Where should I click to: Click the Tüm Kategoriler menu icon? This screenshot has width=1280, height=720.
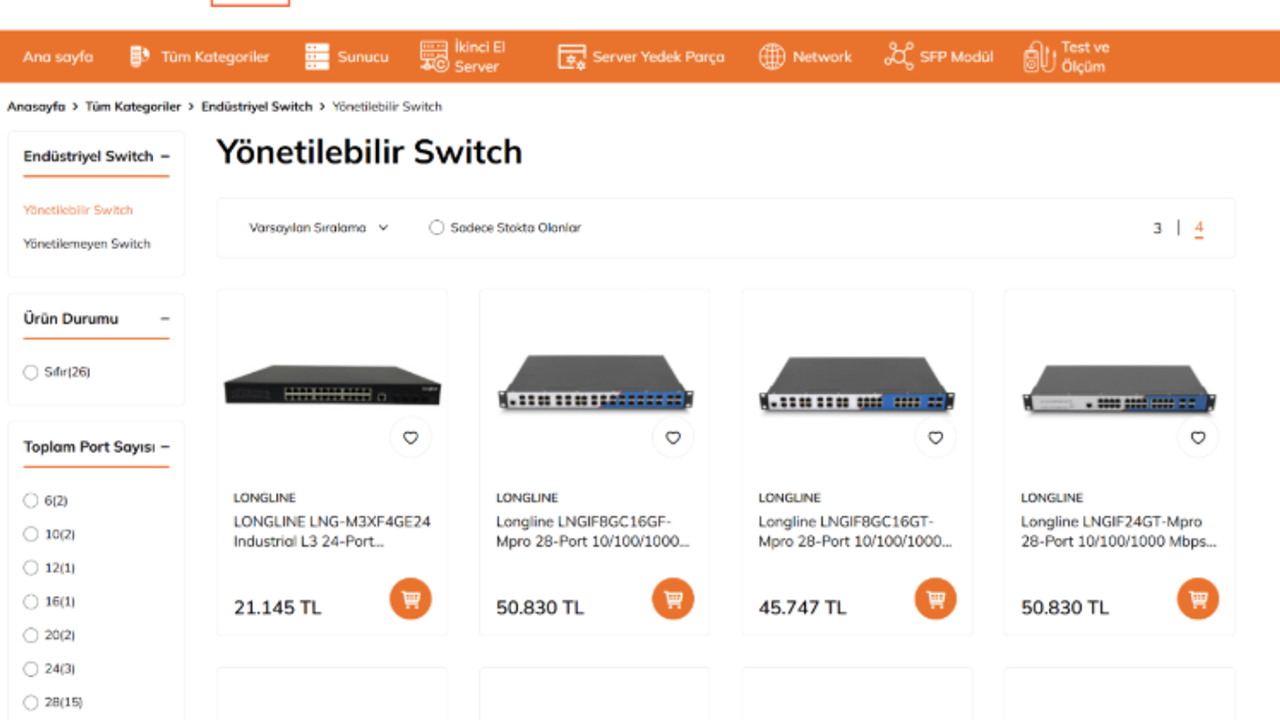click(140, 57)
